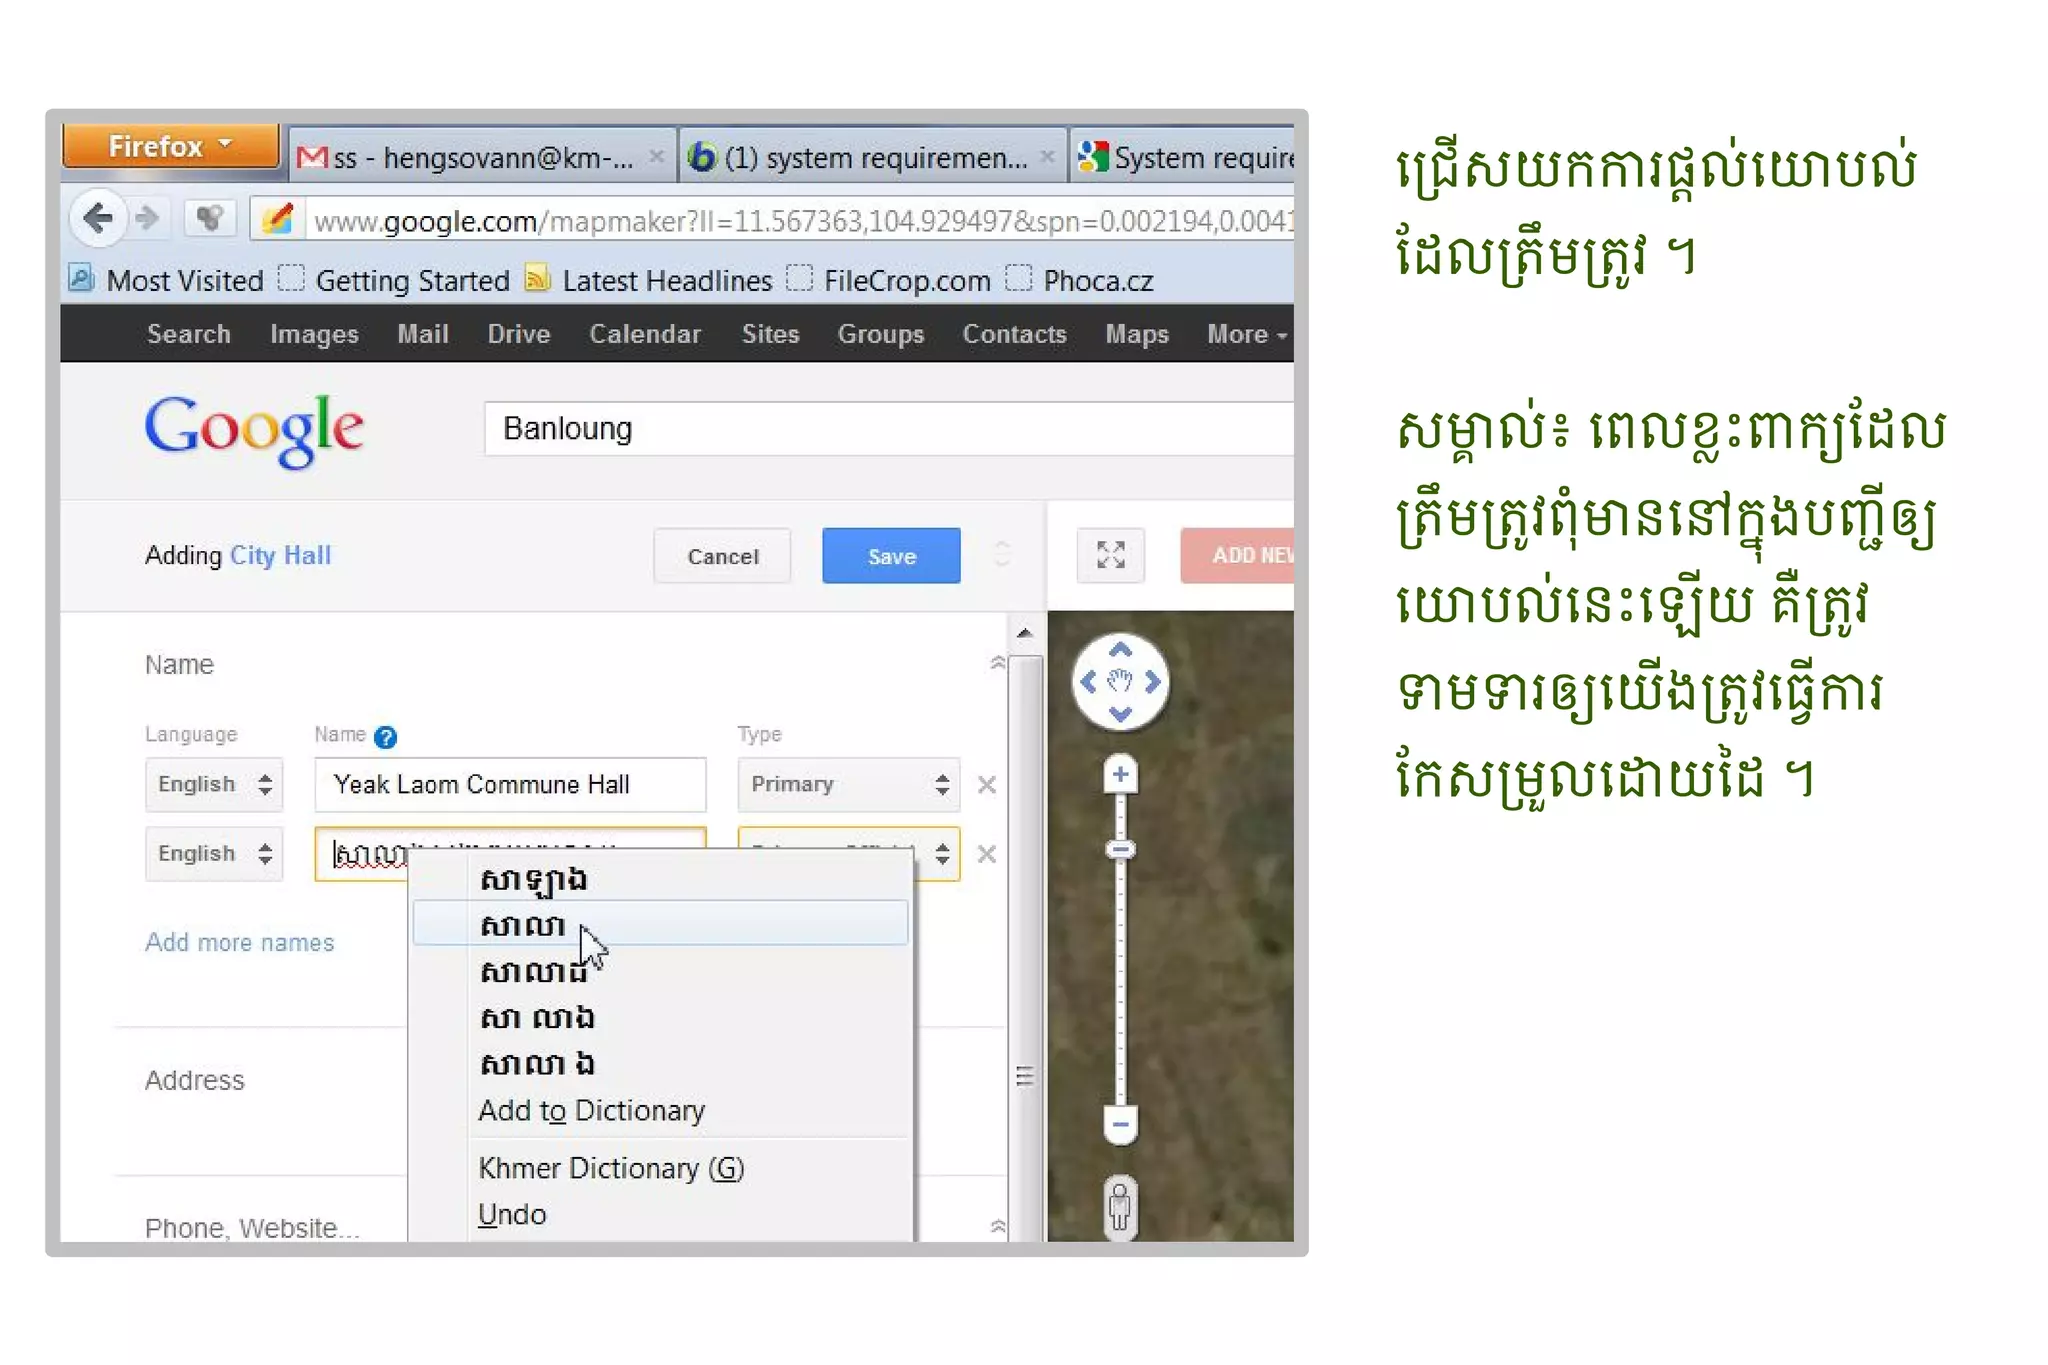Image resolution: width=2048 pixels, height=1365 pixels.
Task: Choose highlighted suggestion សាលា
Action: coord(660,923)
